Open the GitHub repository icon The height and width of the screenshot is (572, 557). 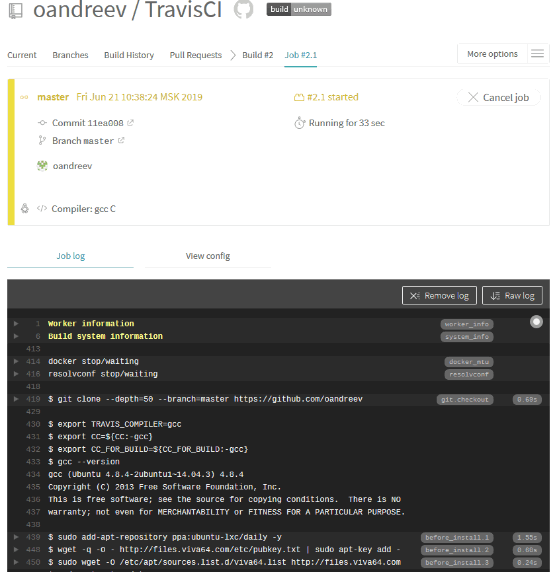(244, 9)
